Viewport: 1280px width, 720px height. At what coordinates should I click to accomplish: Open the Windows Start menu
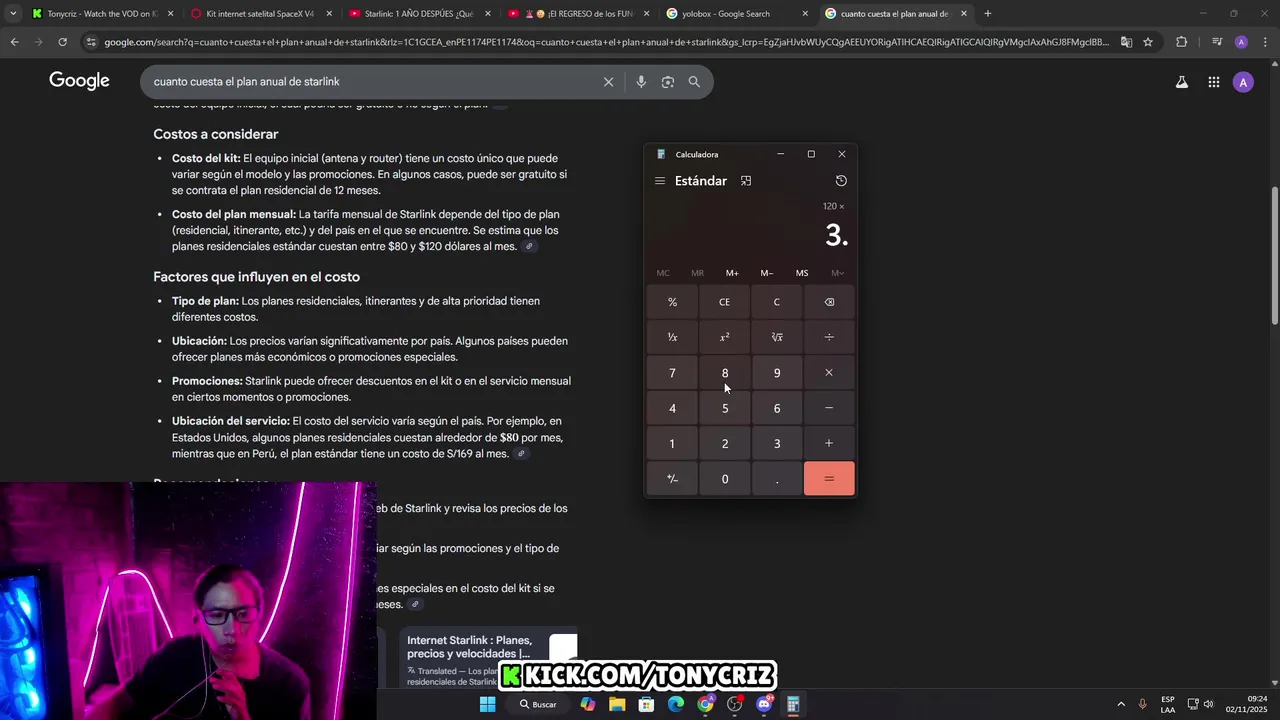(x=487, y=704)
